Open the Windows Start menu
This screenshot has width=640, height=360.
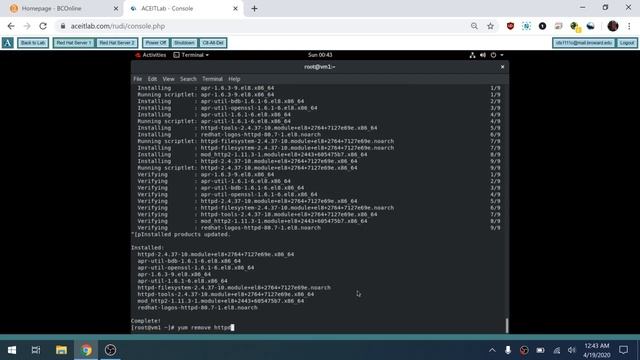point(12,350)
